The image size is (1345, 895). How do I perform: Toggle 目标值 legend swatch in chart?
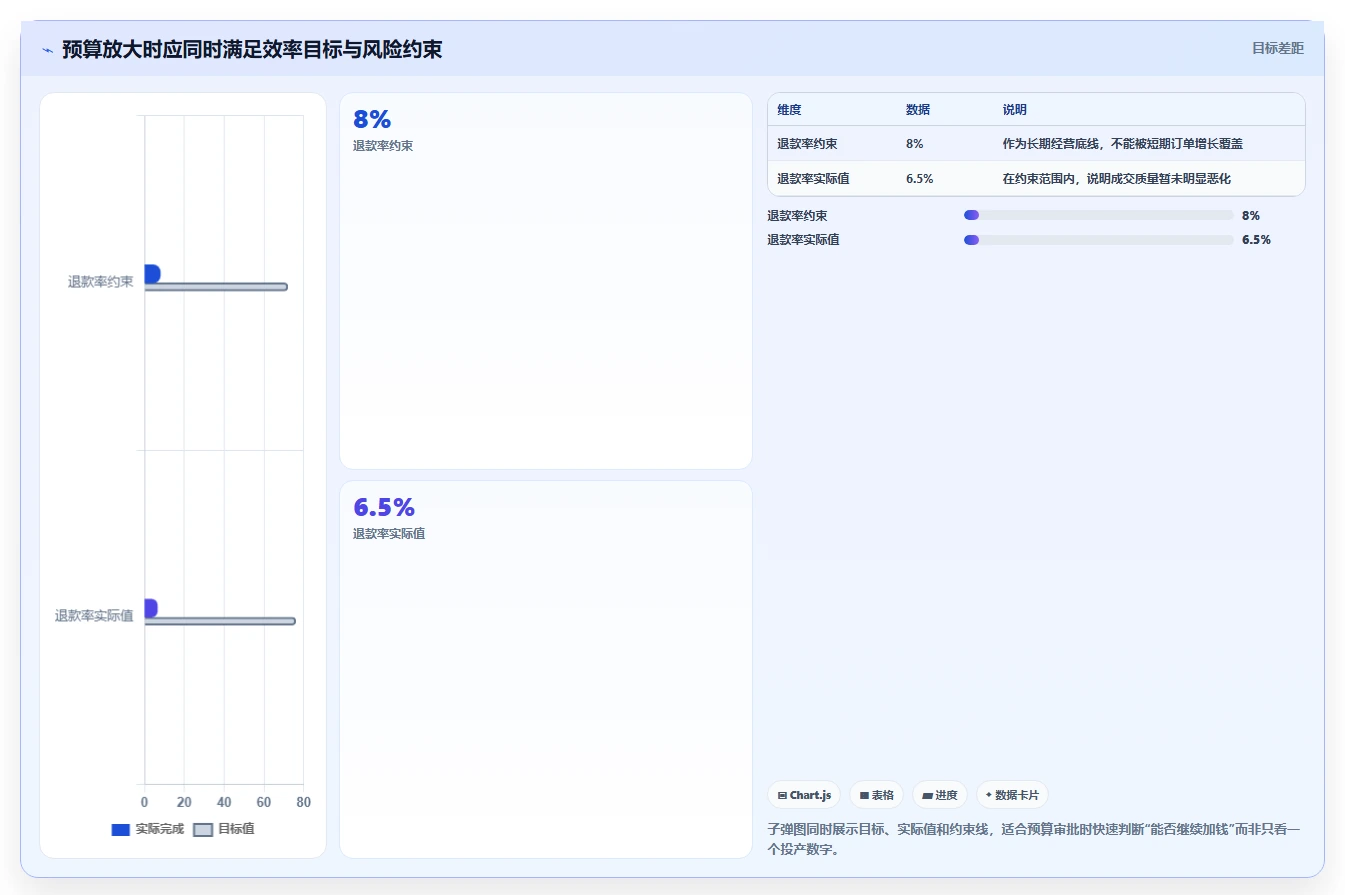coord(203,829)
